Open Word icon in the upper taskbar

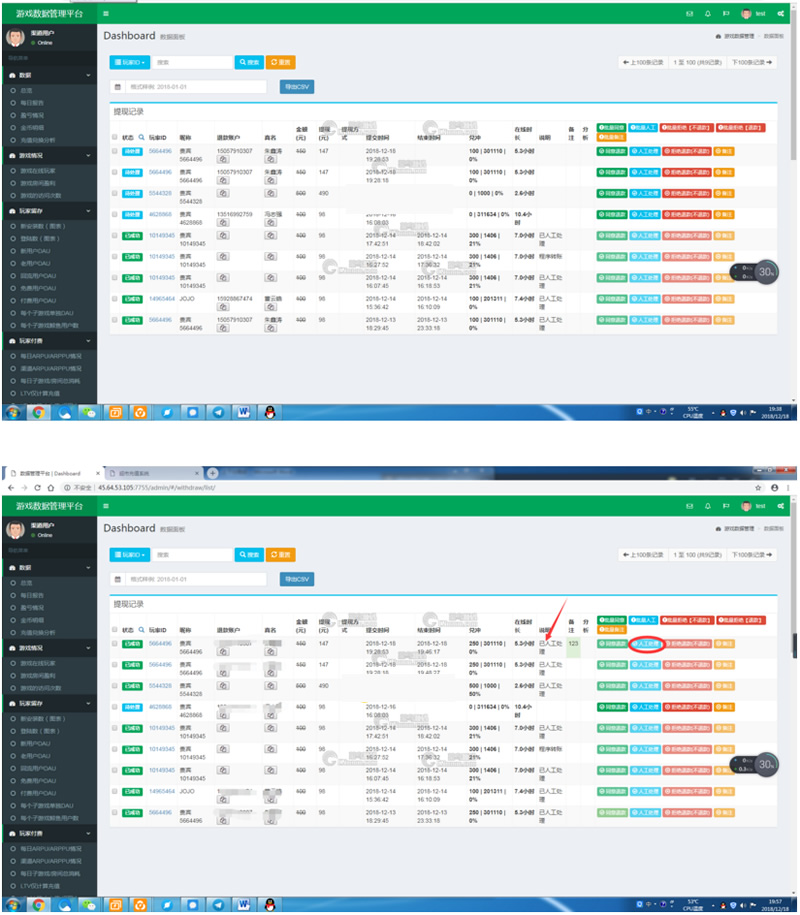(242, 411)
